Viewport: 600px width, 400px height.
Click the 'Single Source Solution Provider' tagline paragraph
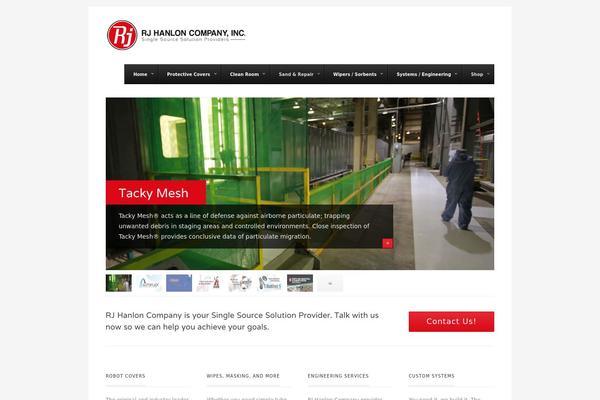point(242,321)
